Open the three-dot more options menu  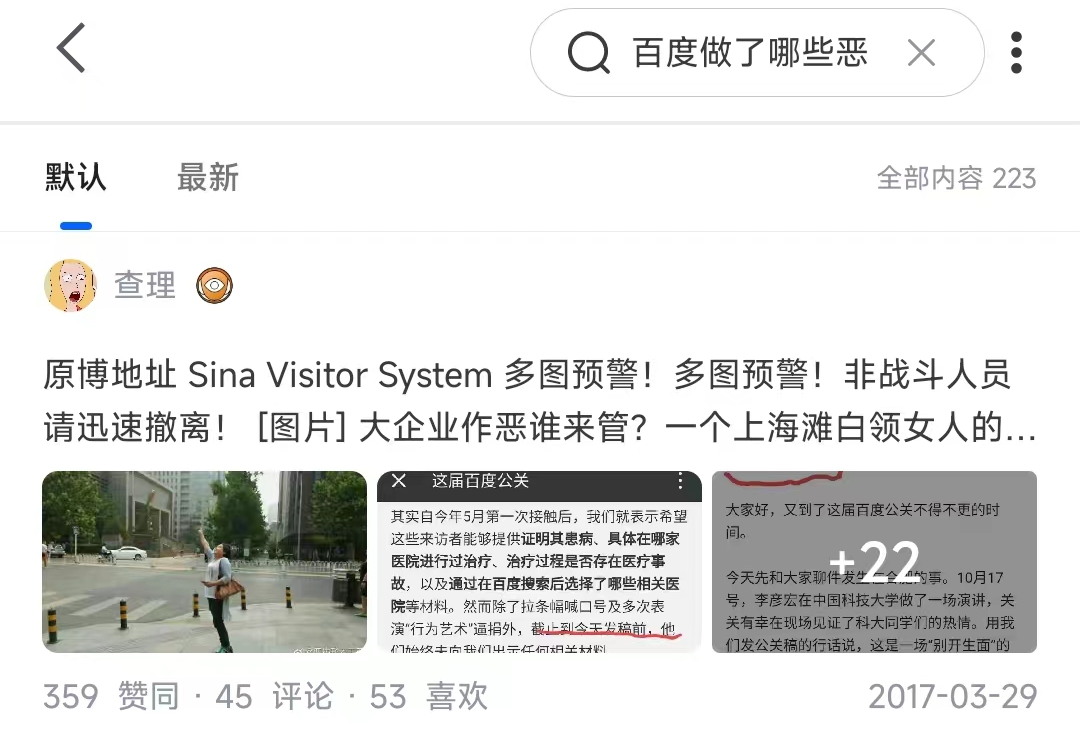point(1016,52)
